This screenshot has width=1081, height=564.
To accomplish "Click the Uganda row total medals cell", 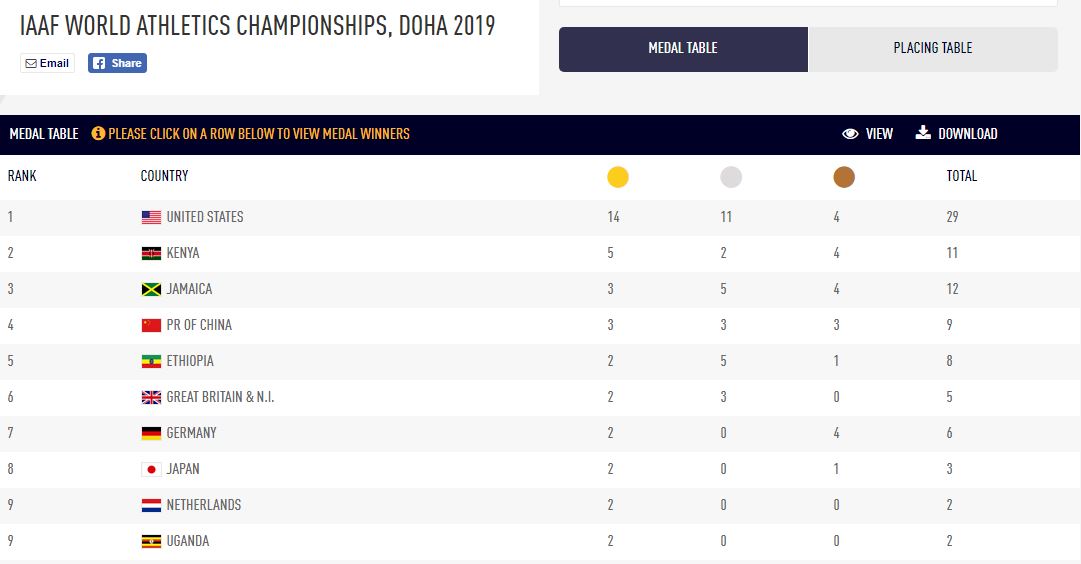I will 952,541.
